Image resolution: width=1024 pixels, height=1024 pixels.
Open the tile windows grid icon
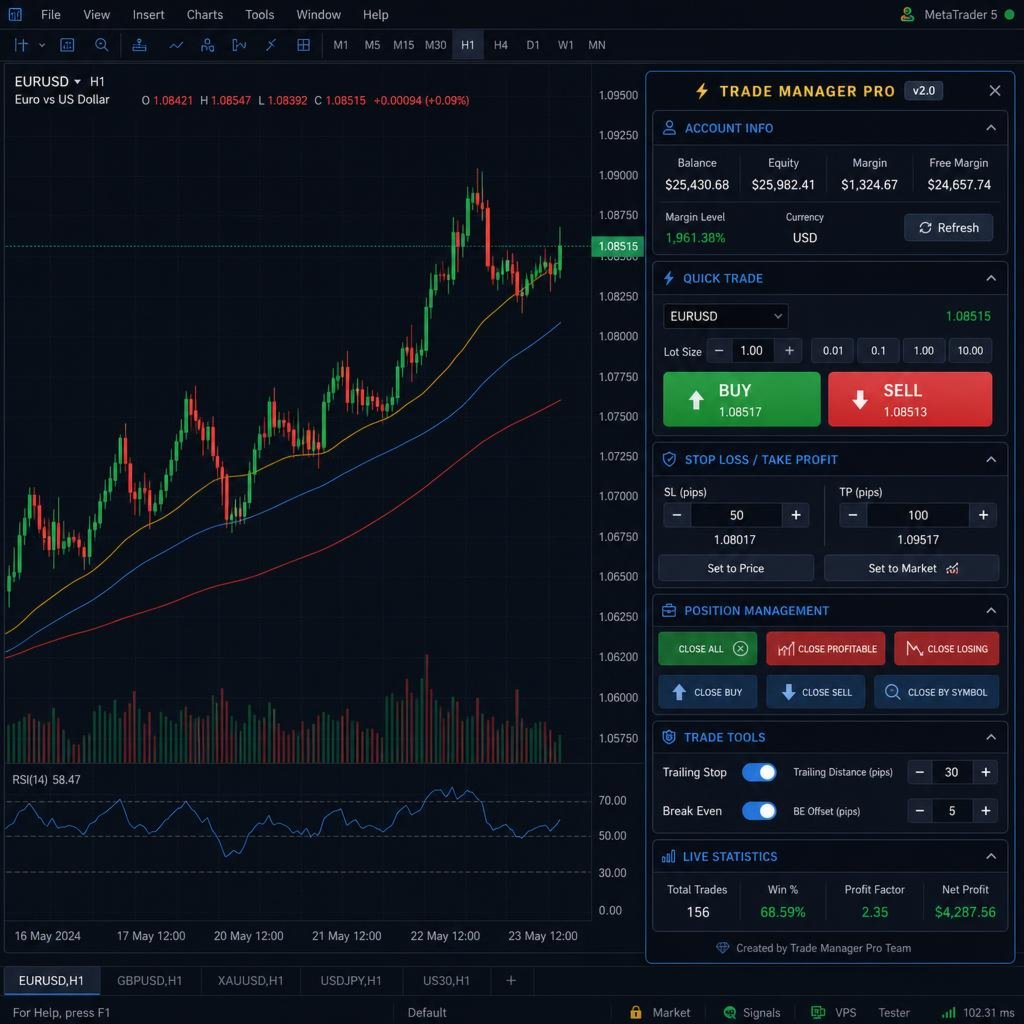pyautogui.click(x=303, y=45)
